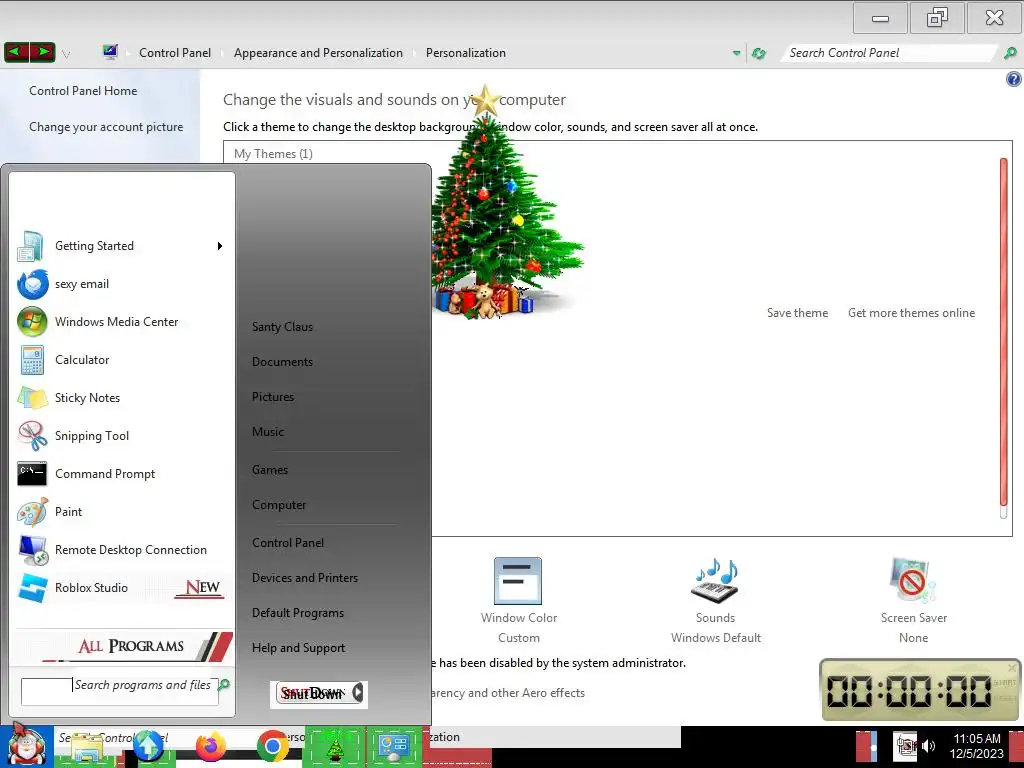Click Appearance and Personalization breadcrumb

(318, 53)
